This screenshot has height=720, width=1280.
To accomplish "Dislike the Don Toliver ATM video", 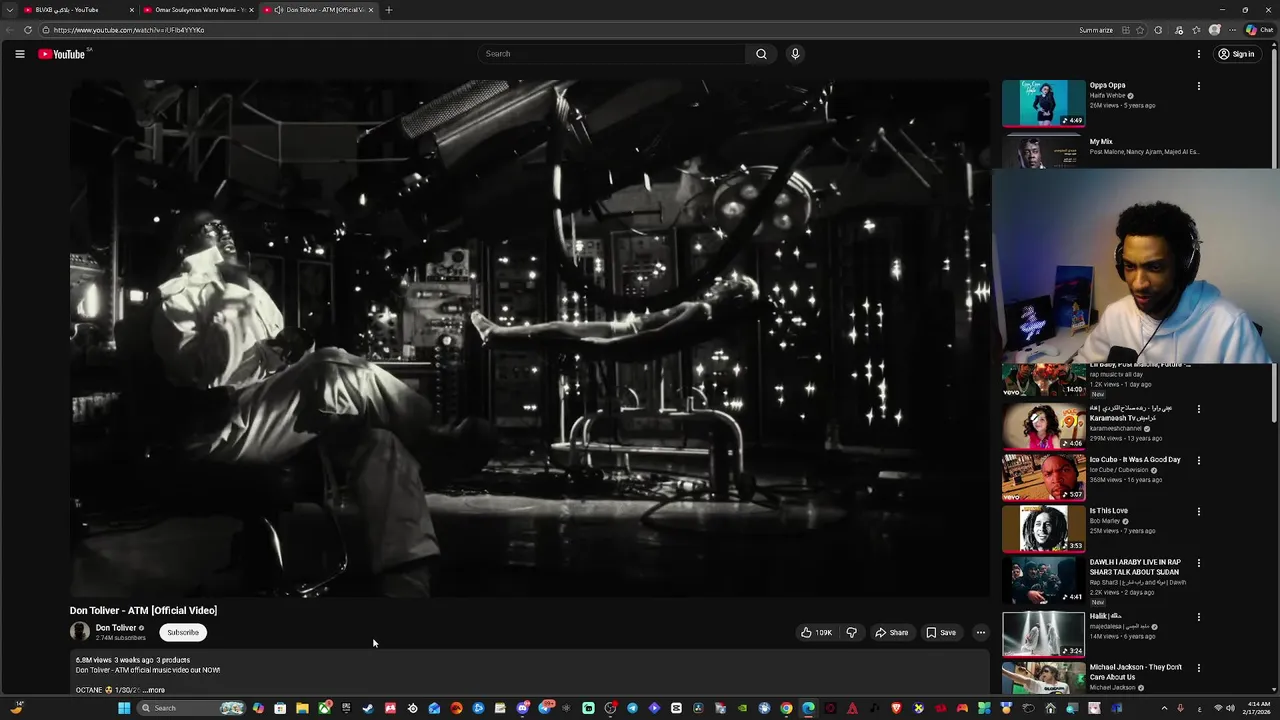I will (852, 632).
